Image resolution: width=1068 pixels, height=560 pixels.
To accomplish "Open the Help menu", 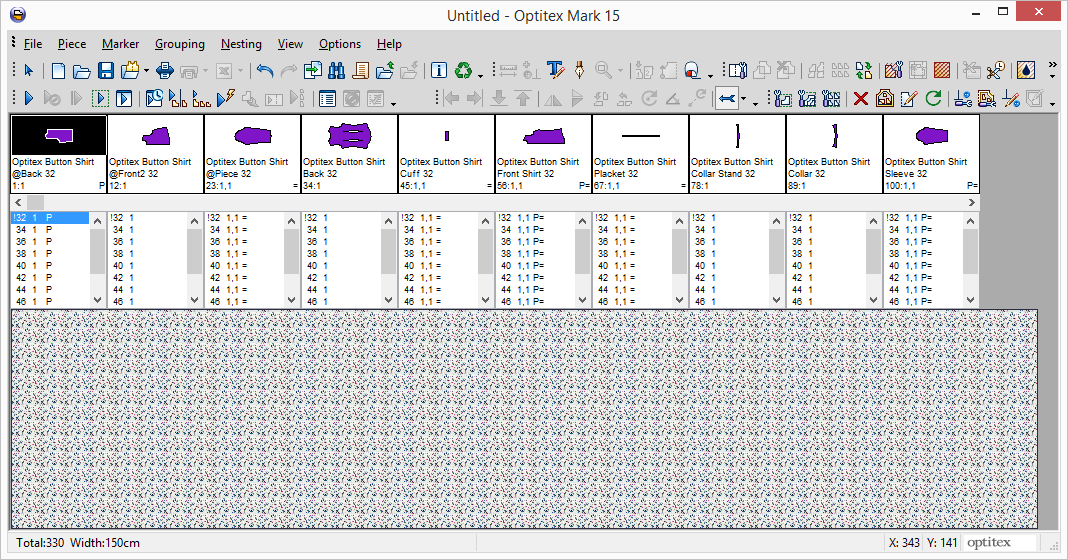I will pos(389,44).
